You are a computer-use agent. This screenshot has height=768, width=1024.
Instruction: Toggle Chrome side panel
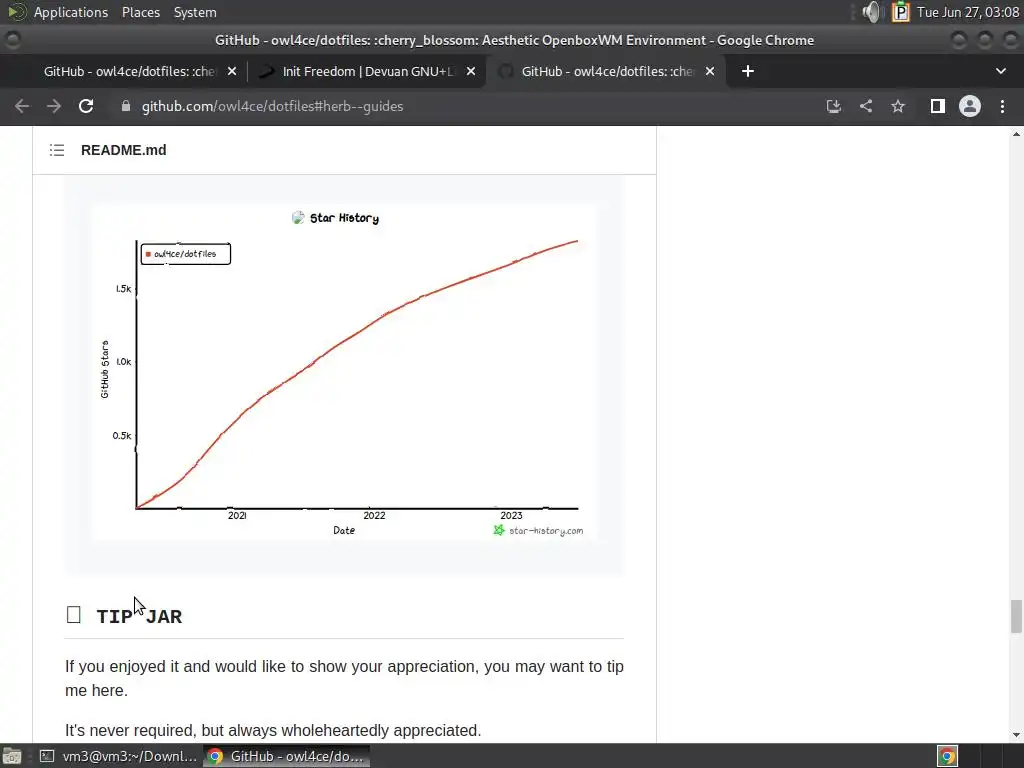click(x=937, y=106)
